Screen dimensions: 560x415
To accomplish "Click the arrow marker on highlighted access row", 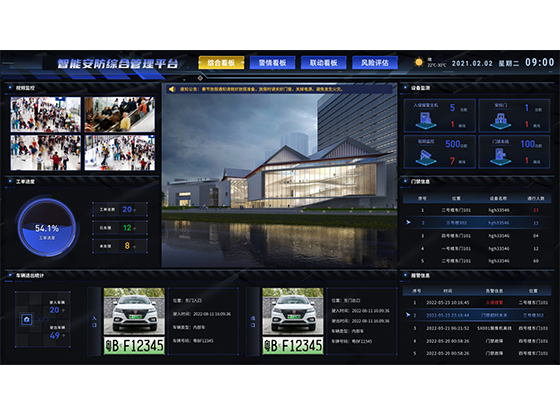I will 408,222.
